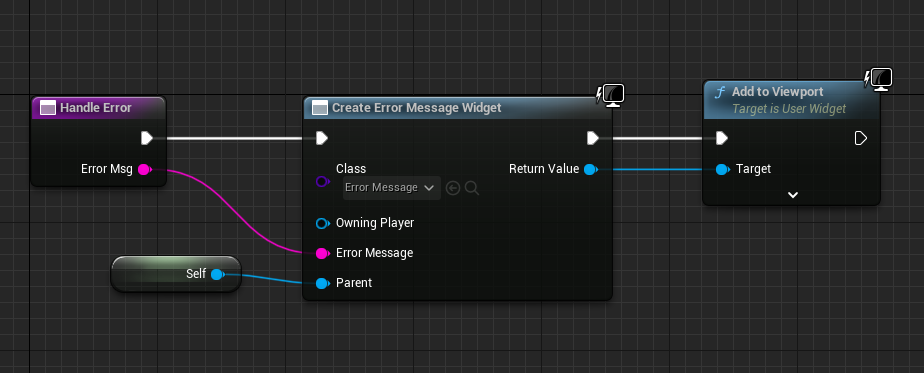Click the Error Message label above Parent
This screenshot has height=373, width=924.
pos(374,253)
